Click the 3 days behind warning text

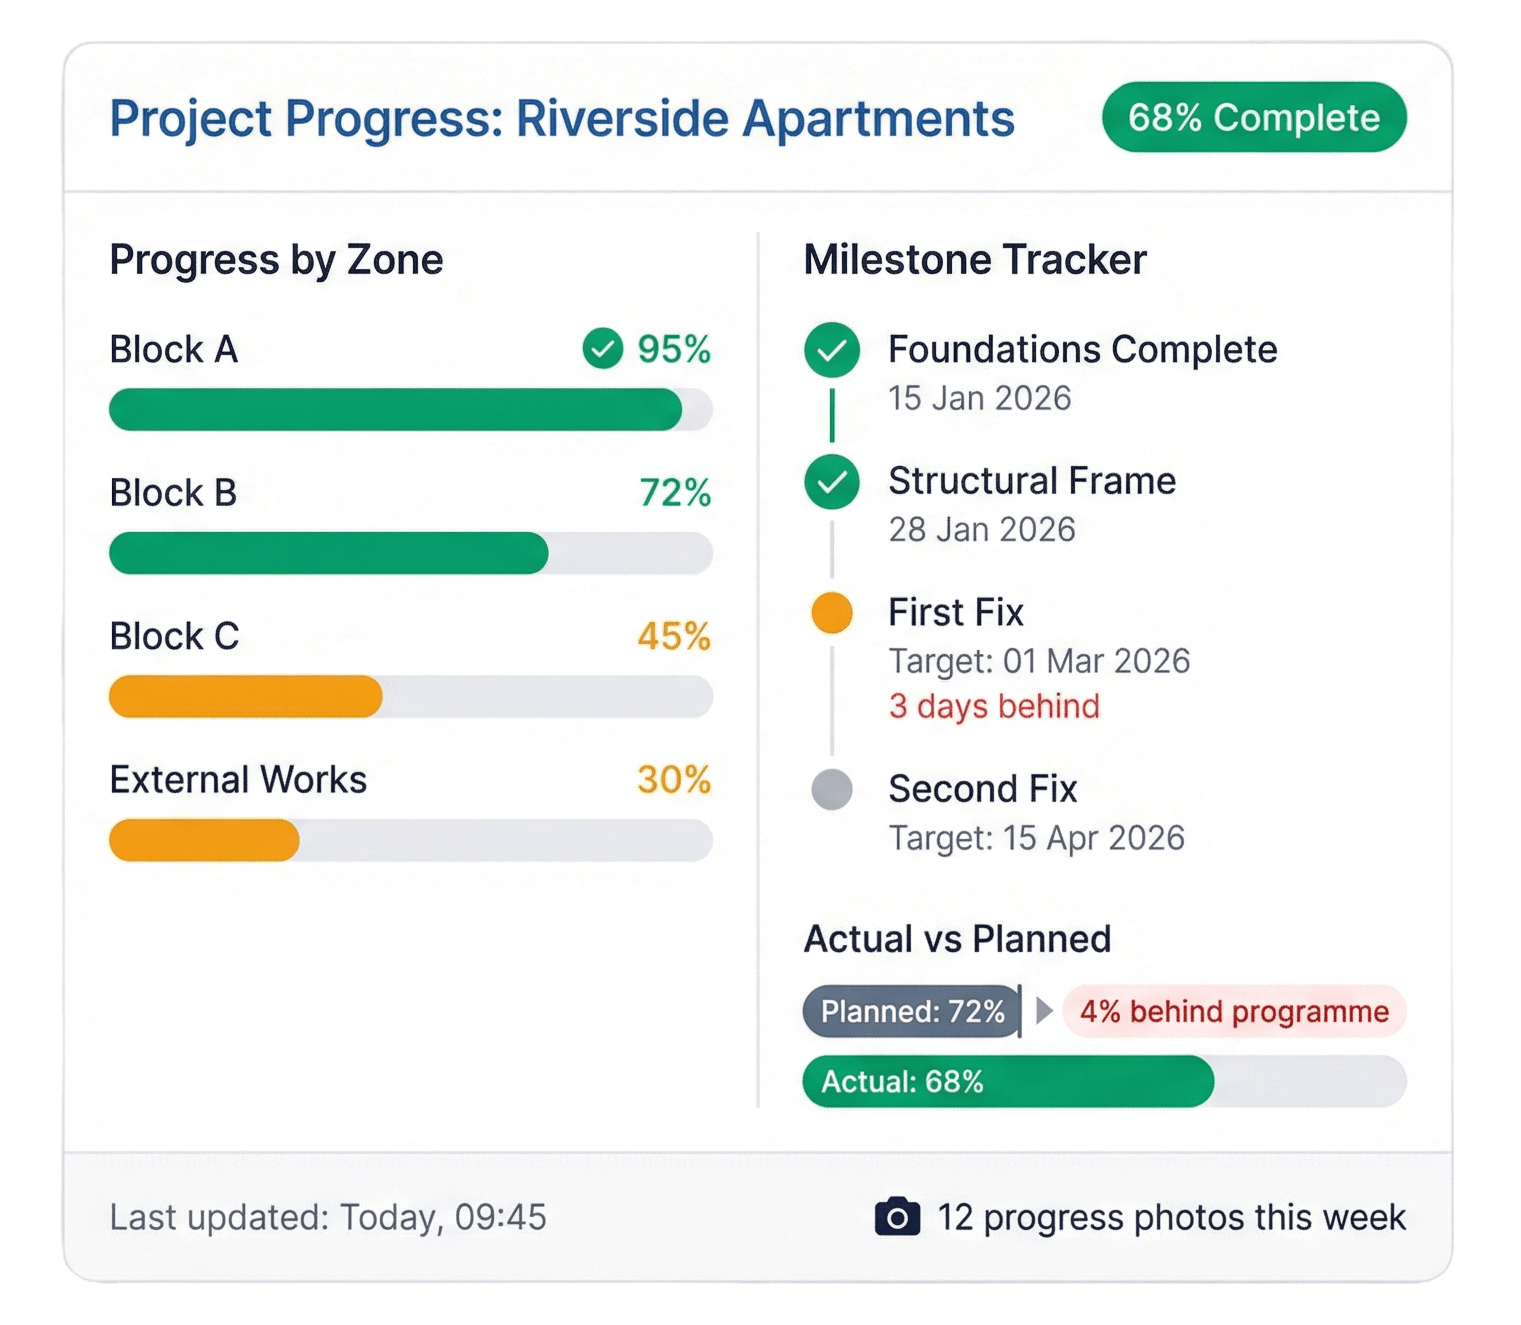coord(994,707)
